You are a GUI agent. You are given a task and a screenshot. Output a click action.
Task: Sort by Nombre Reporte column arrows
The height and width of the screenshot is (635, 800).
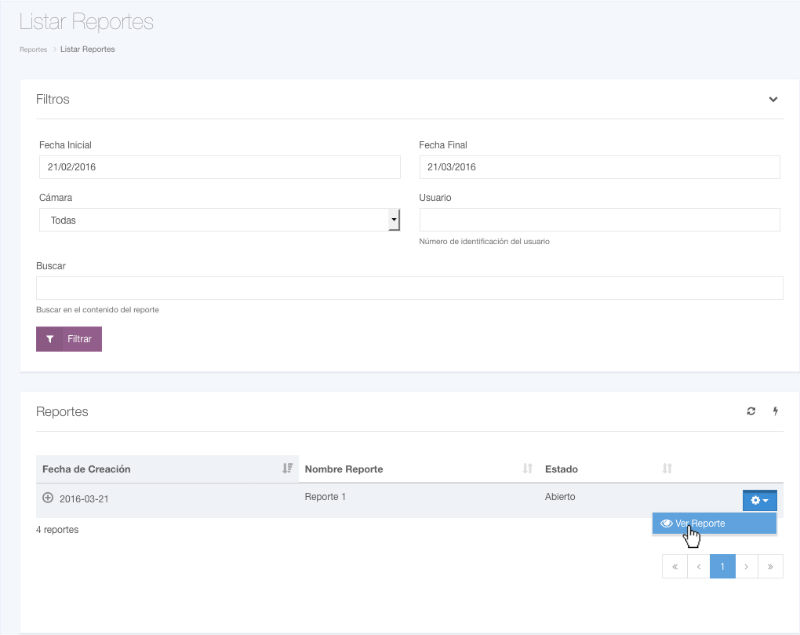pos(527,469)
